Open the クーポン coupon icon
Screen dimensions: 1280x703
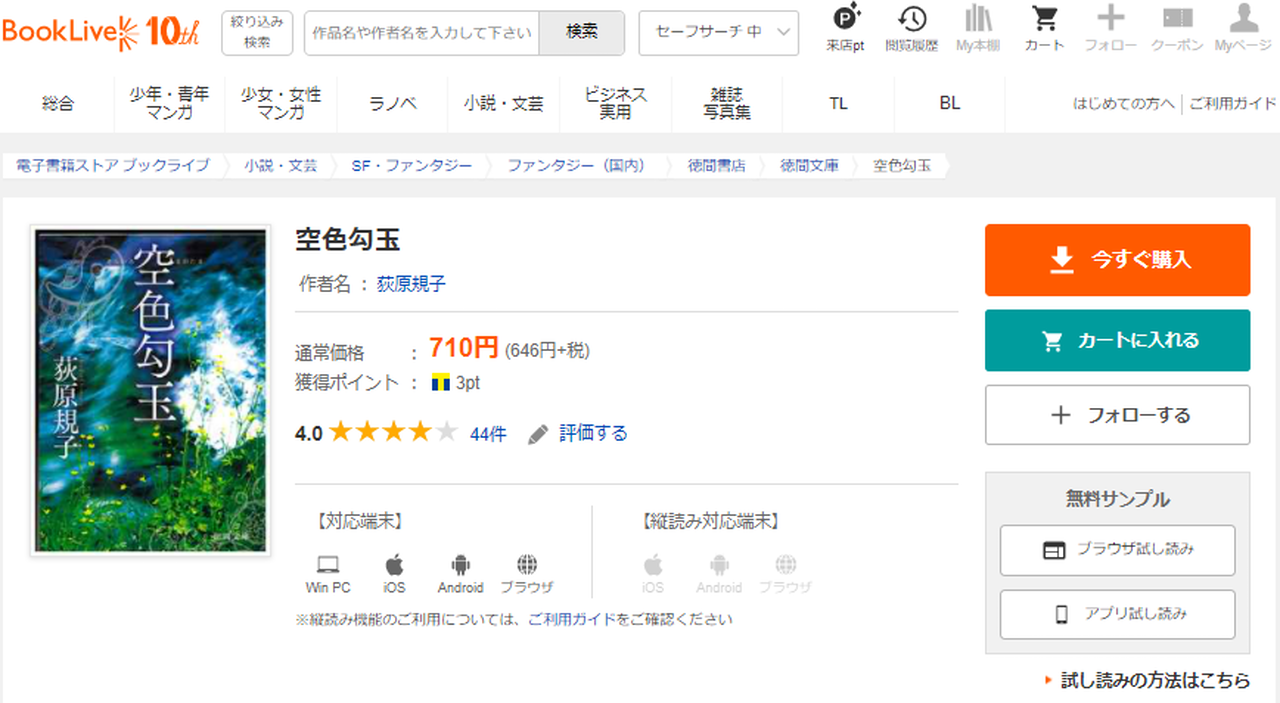tap(1177, 19)
